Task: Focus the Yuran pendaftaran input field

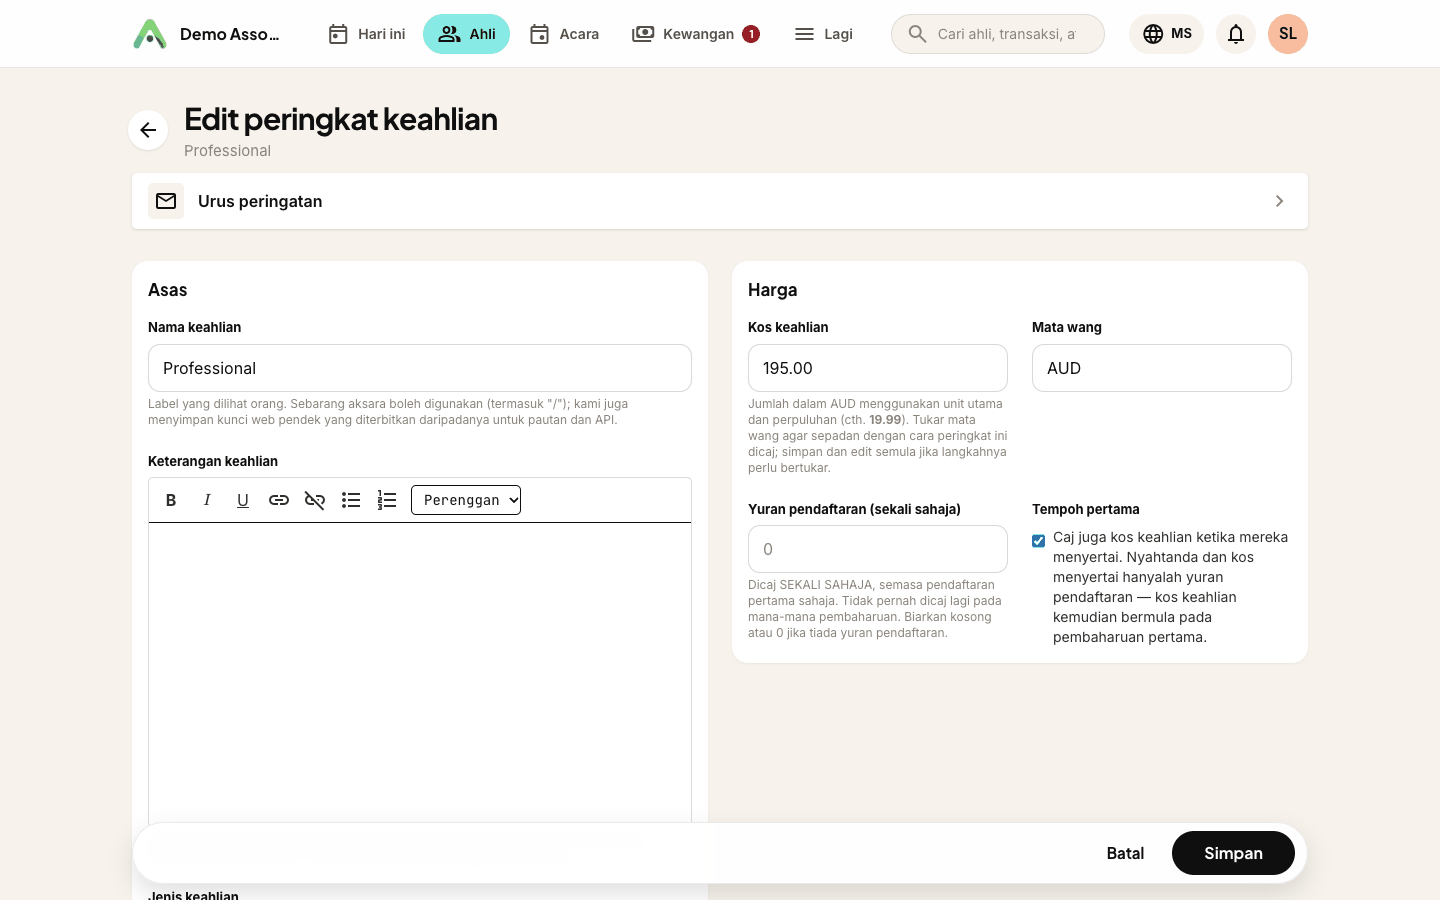Action: (x=878, y=549)
